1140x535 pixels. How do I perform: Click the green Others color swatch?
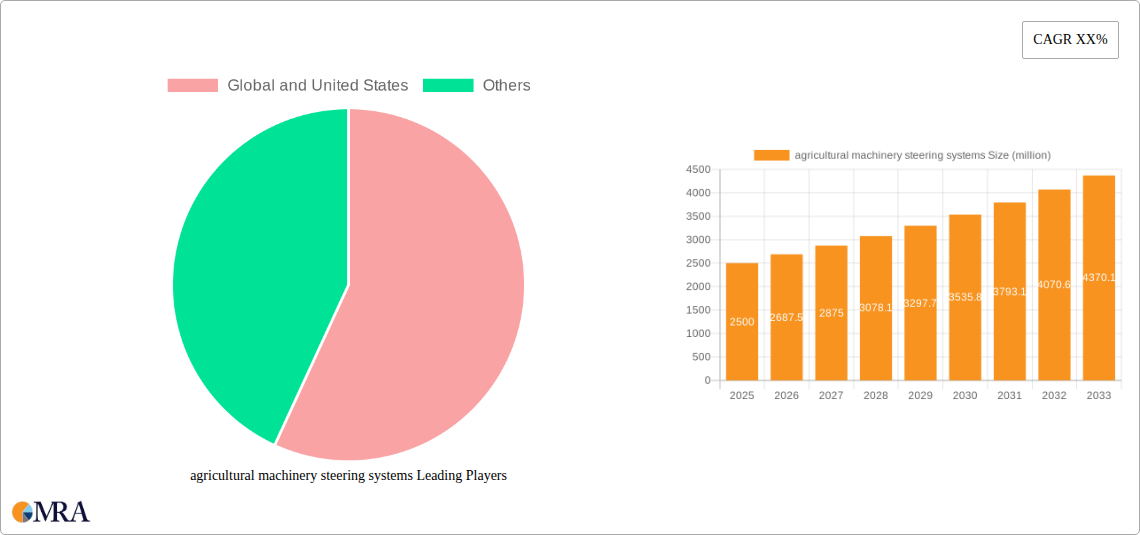447,86
